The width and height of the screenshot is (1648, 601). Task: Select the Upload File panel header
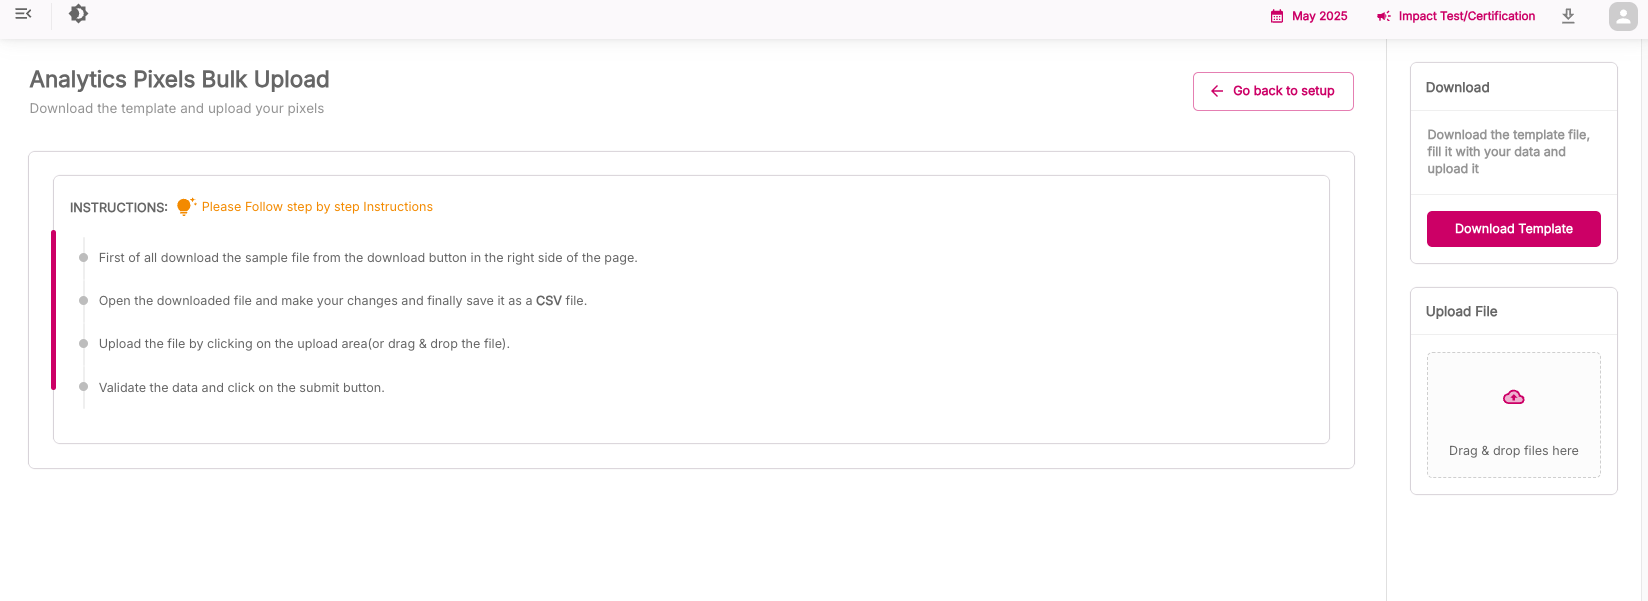(1462, 312)
